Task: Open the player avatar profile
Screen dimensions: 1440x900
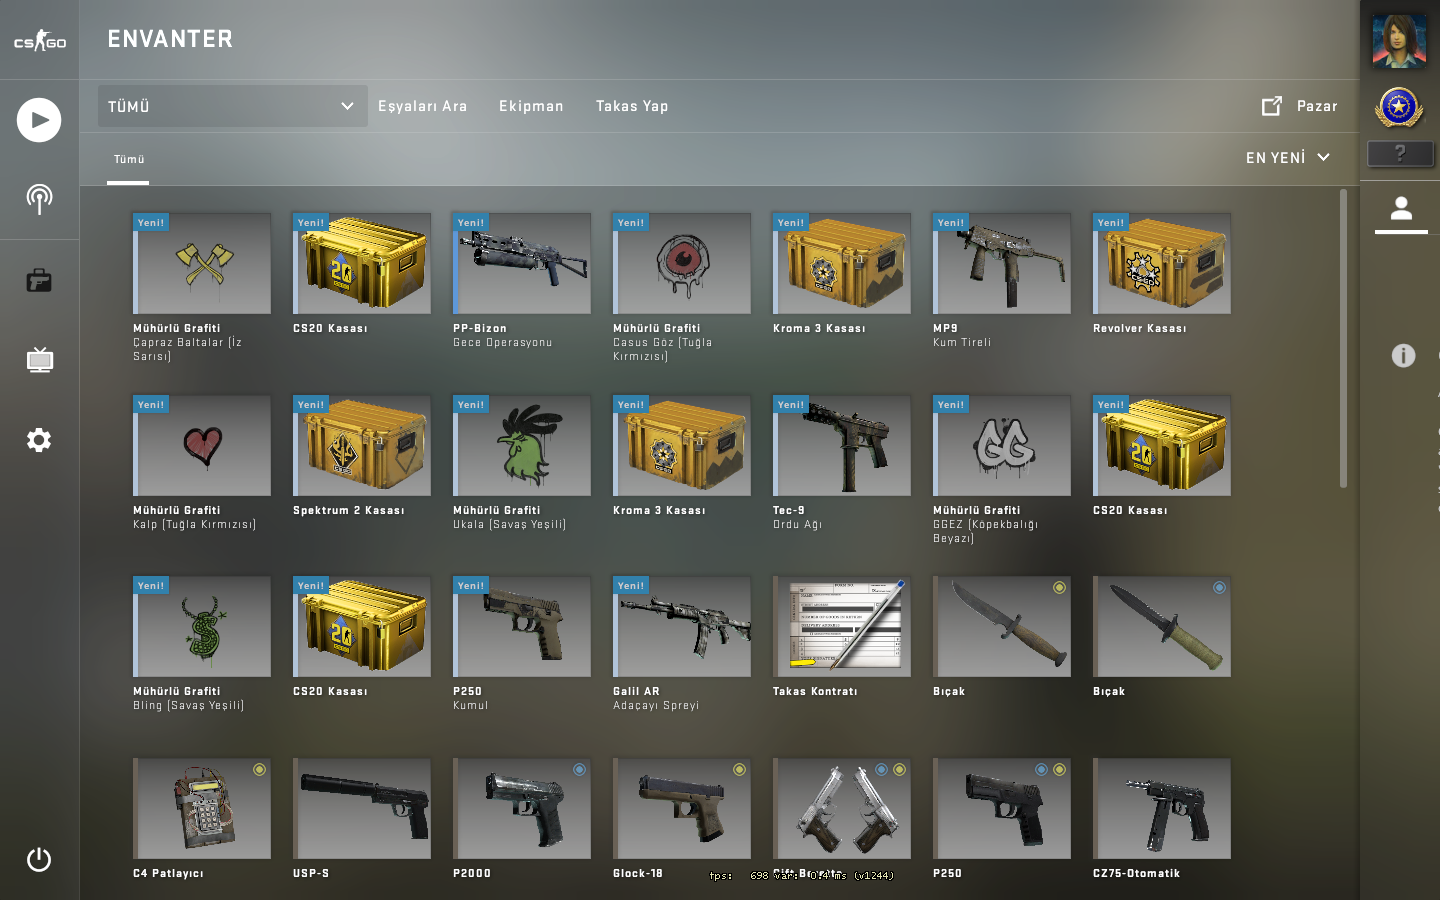Action: coord(1399,41)
